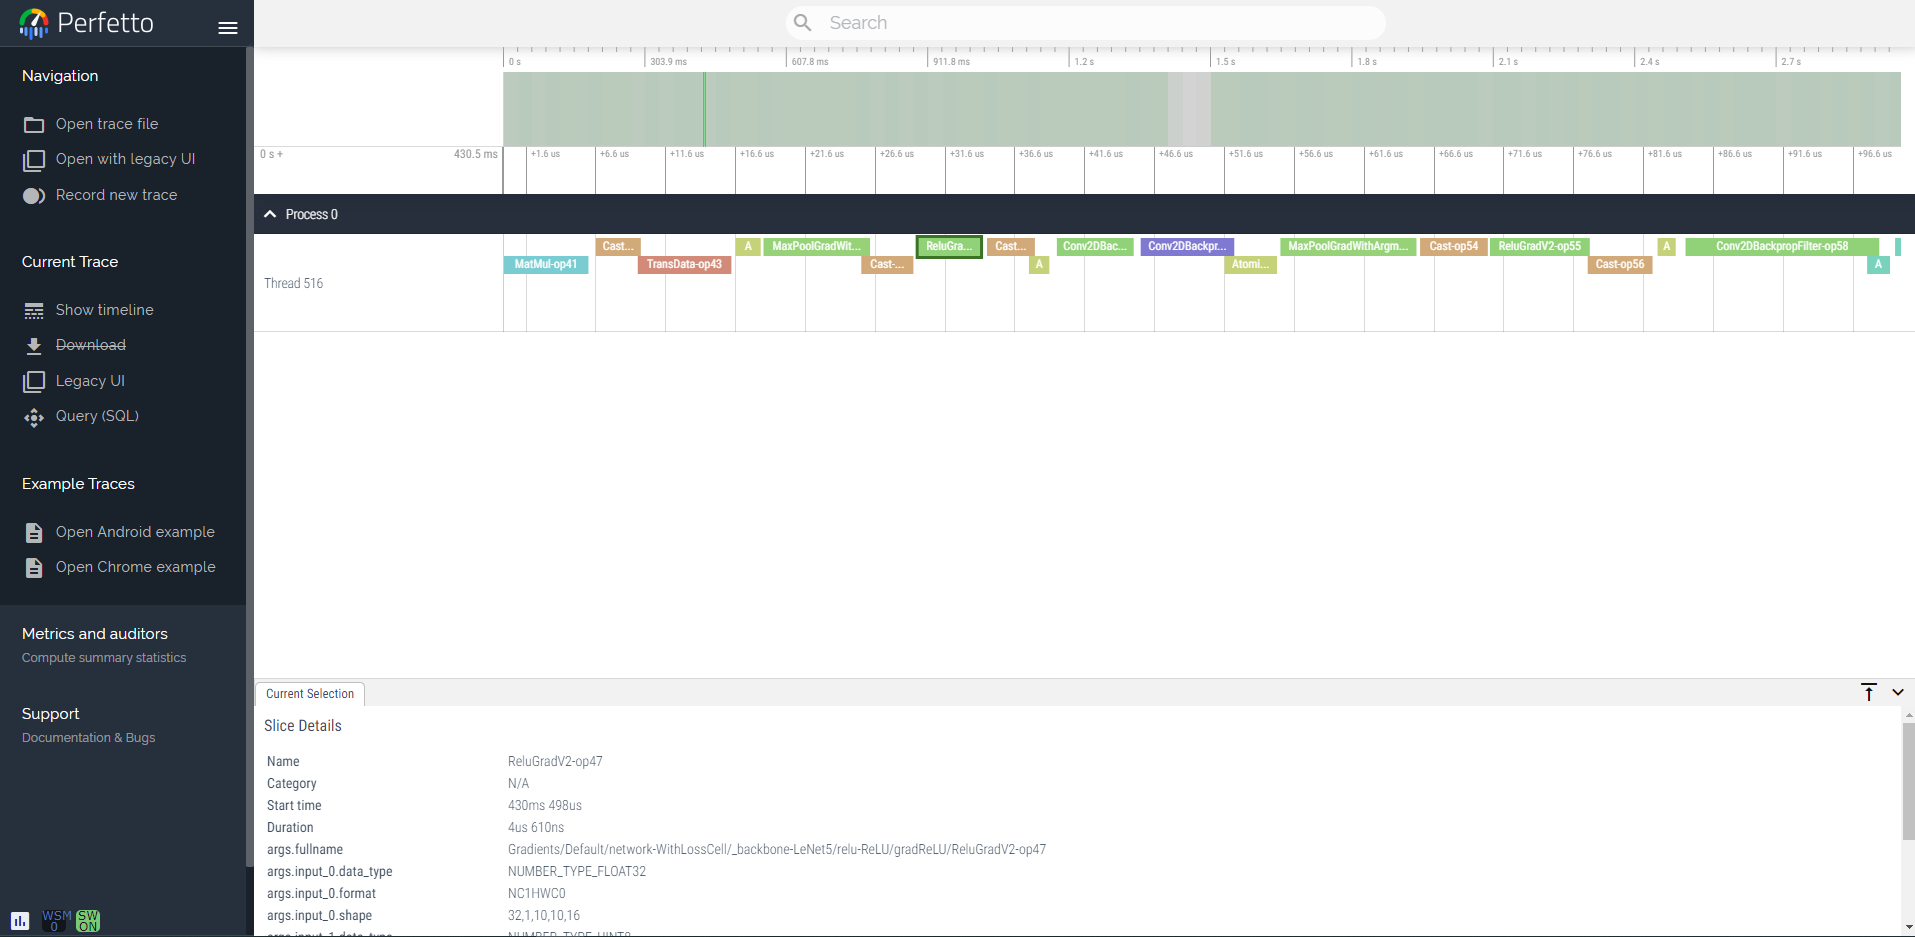Image resolution: width=1915 pixels, height=937 pixels.
Task: Click the Open Android example file icon
Action: [x=34, y=533]
